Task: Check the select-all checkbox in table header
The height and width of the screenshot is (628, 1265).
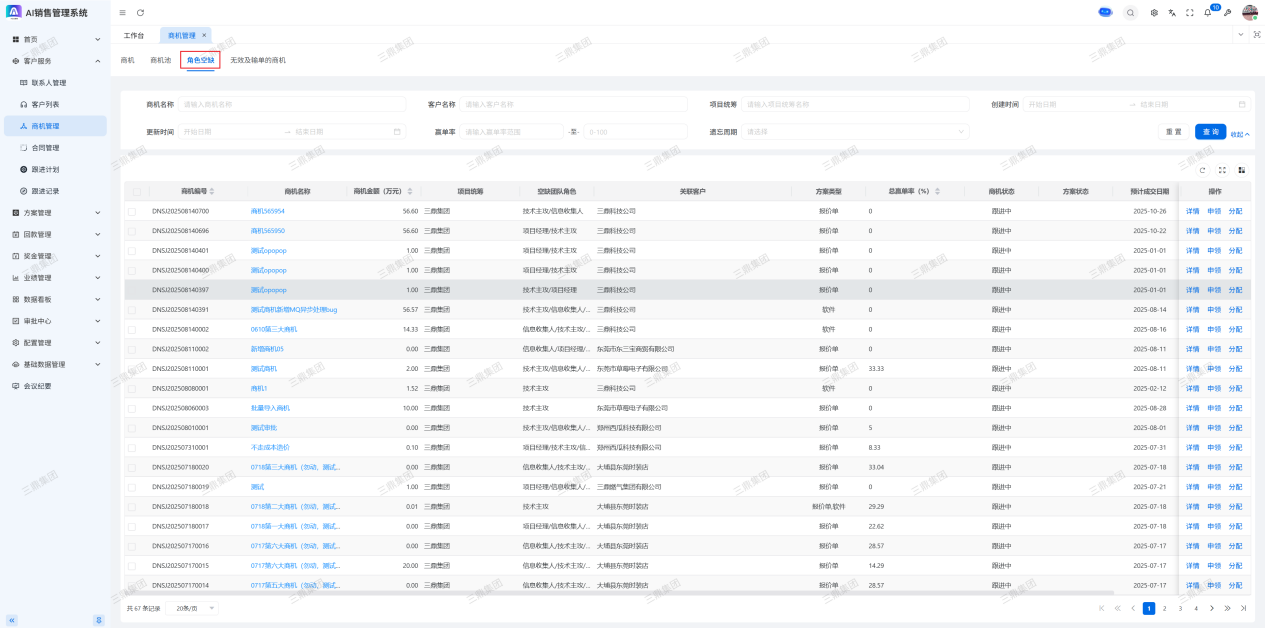Action: coord(136,191)
